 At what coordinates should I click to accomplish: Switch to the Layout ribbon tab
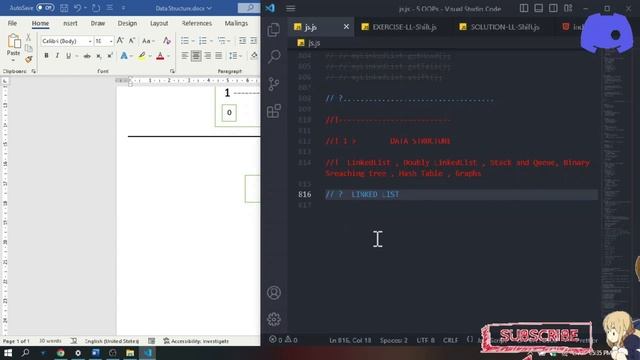tap(159, 23)
